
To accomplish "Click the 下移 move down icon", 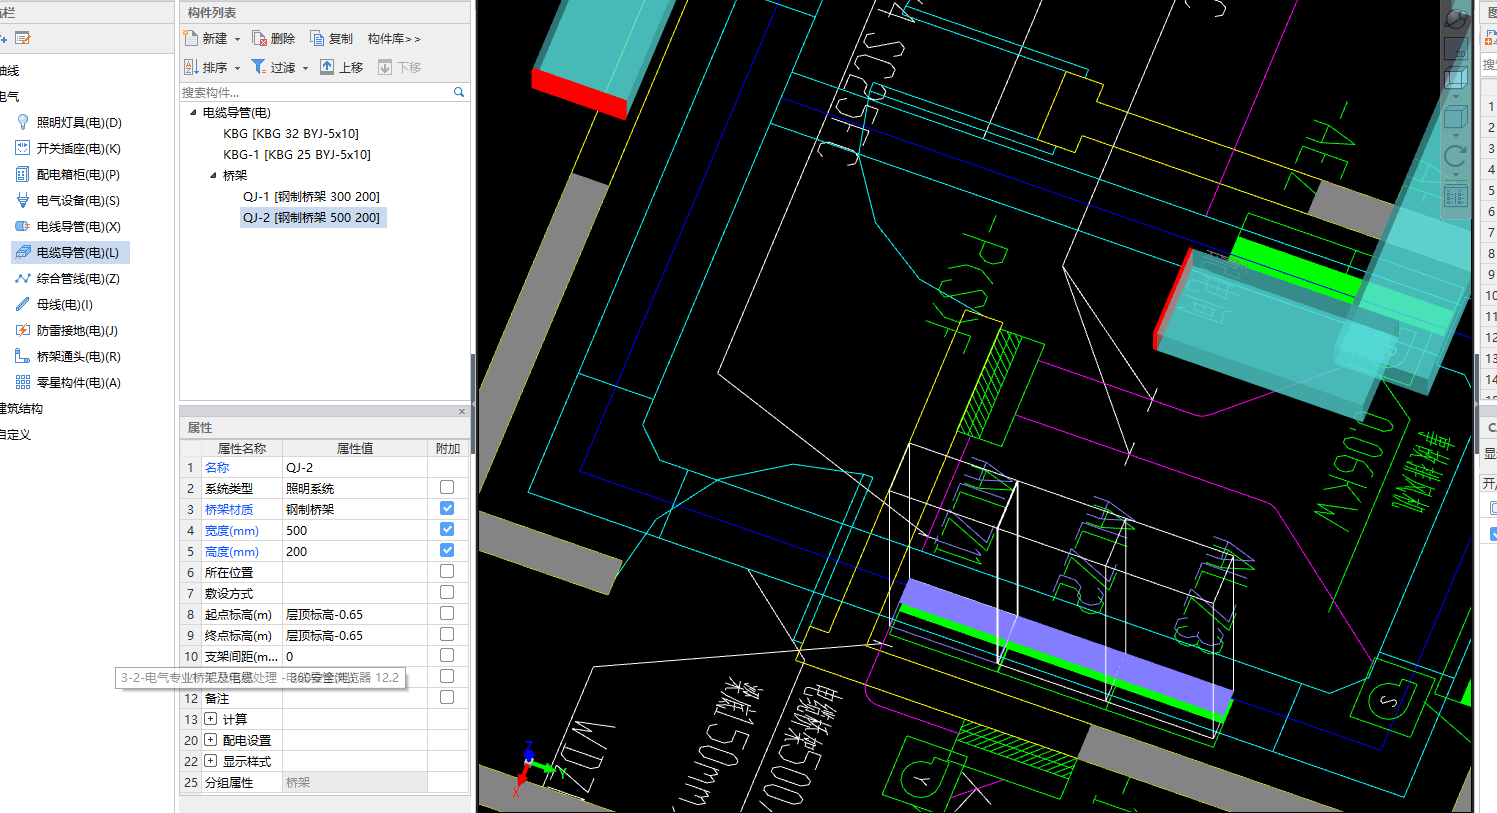I will 385,67.
